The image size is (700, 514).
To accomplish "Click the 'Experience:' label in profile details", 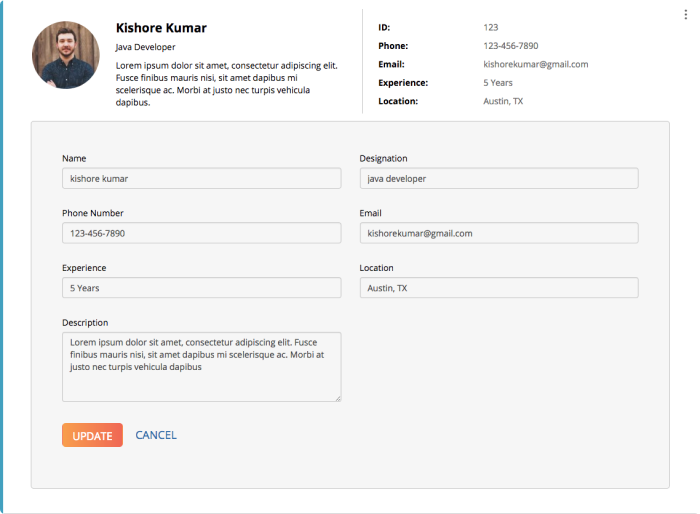I will coord(403,83).
